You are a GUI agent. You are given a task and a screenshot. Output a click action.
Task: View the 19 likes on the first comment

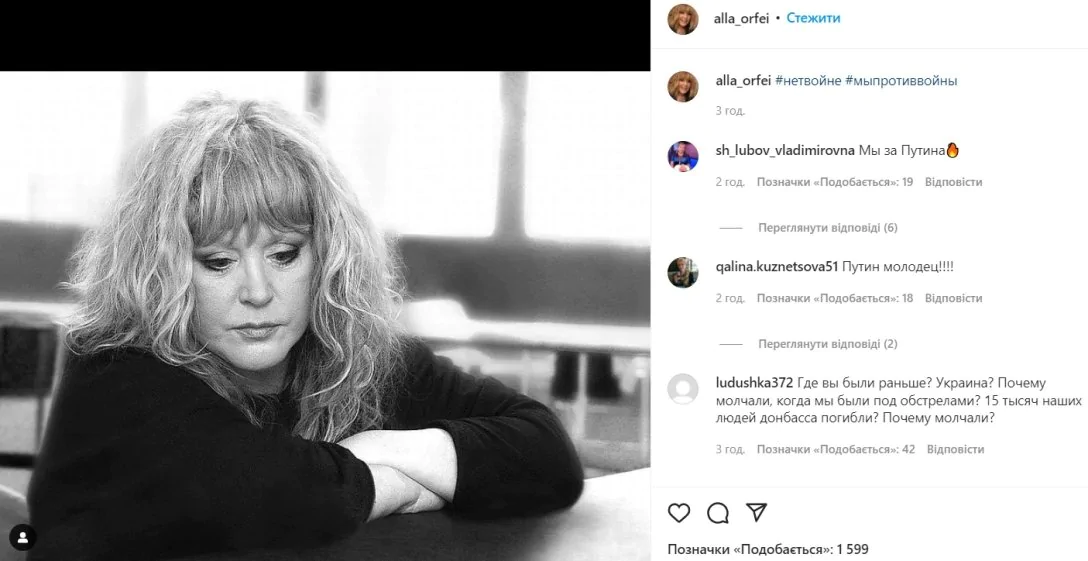[834, 182]
